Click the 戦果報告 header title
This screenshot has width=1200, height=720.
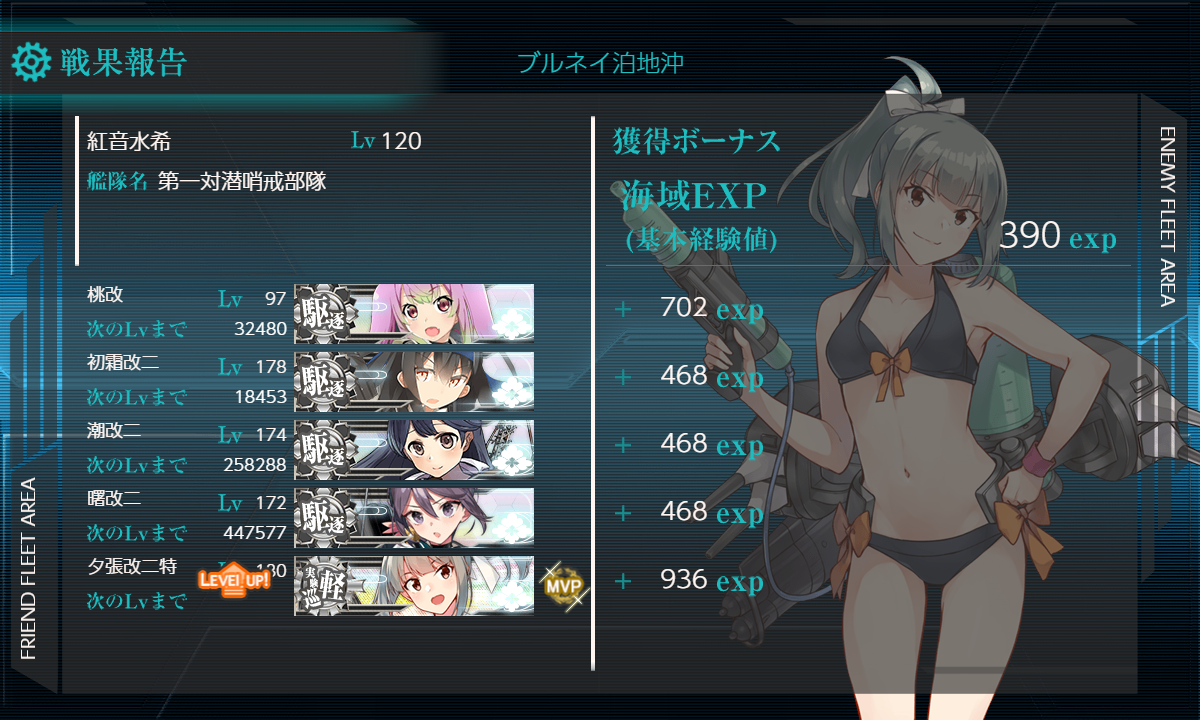pyautogui.click(x=123, y=62)
